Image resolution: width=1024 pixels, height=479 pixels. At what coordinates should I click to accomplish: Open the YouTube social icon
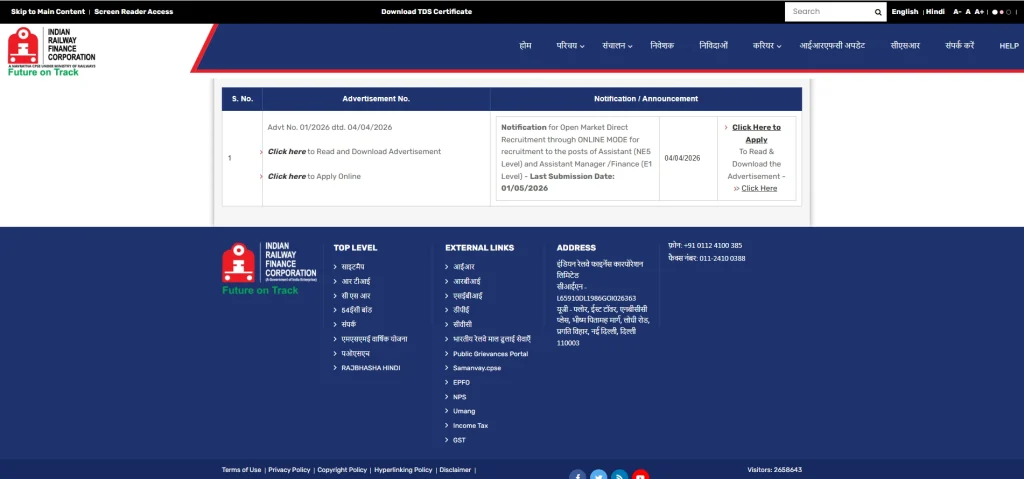tap(641, 475)
